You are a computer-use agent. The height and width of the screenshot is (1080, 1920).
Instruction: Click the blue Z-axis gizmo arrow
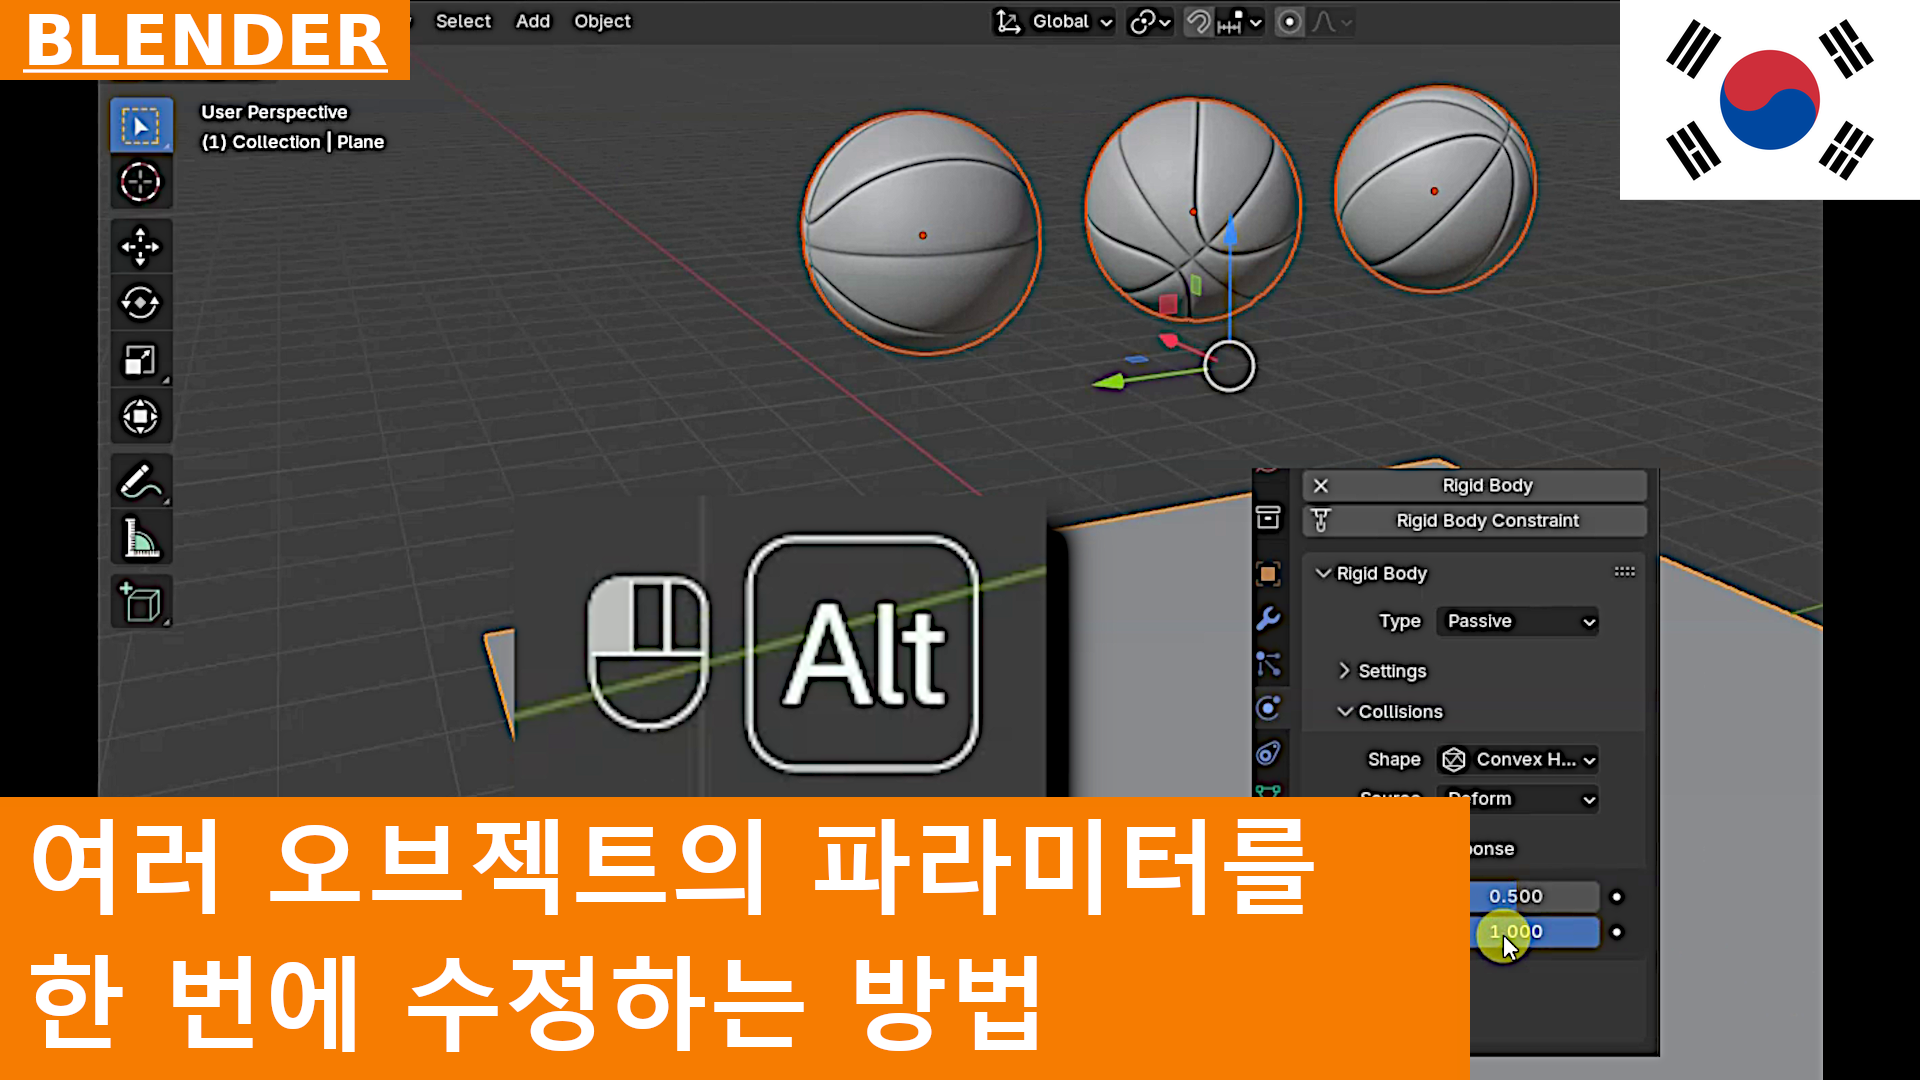(x=1230, y=230)
